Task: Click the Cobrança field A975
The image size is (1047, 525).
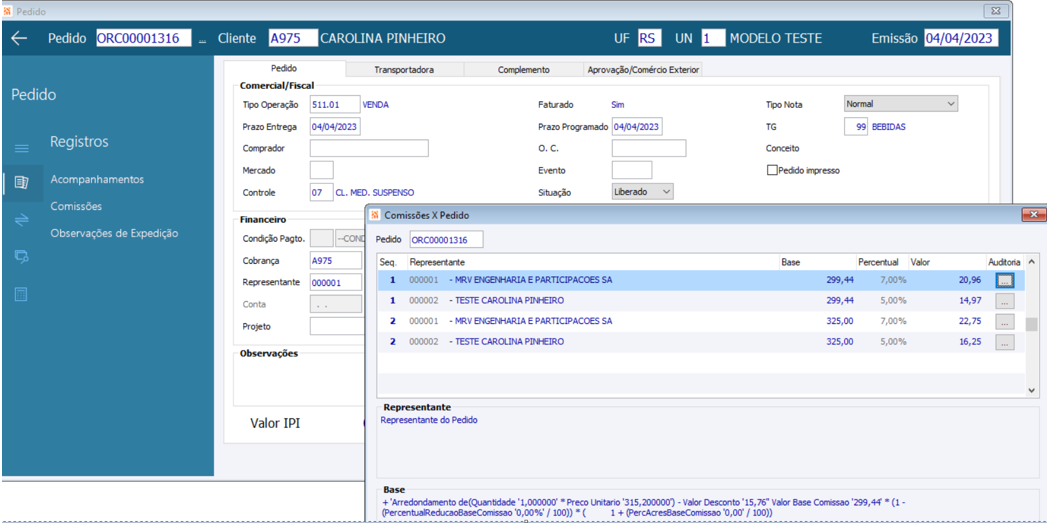Action: coord(336,261)
